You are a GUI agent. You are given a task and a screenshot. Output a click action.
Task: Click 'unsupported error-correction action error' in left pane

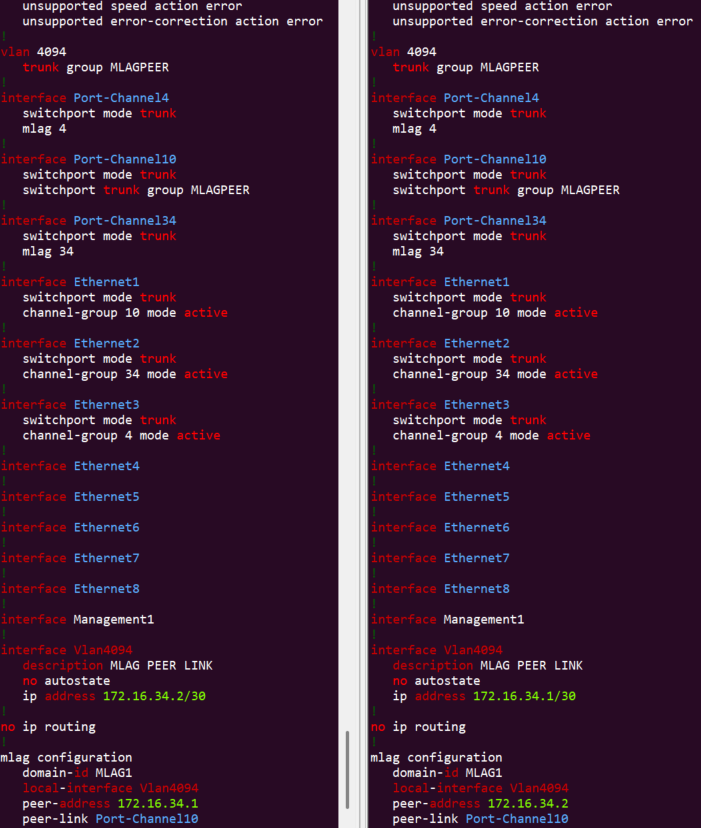[172, 21]
